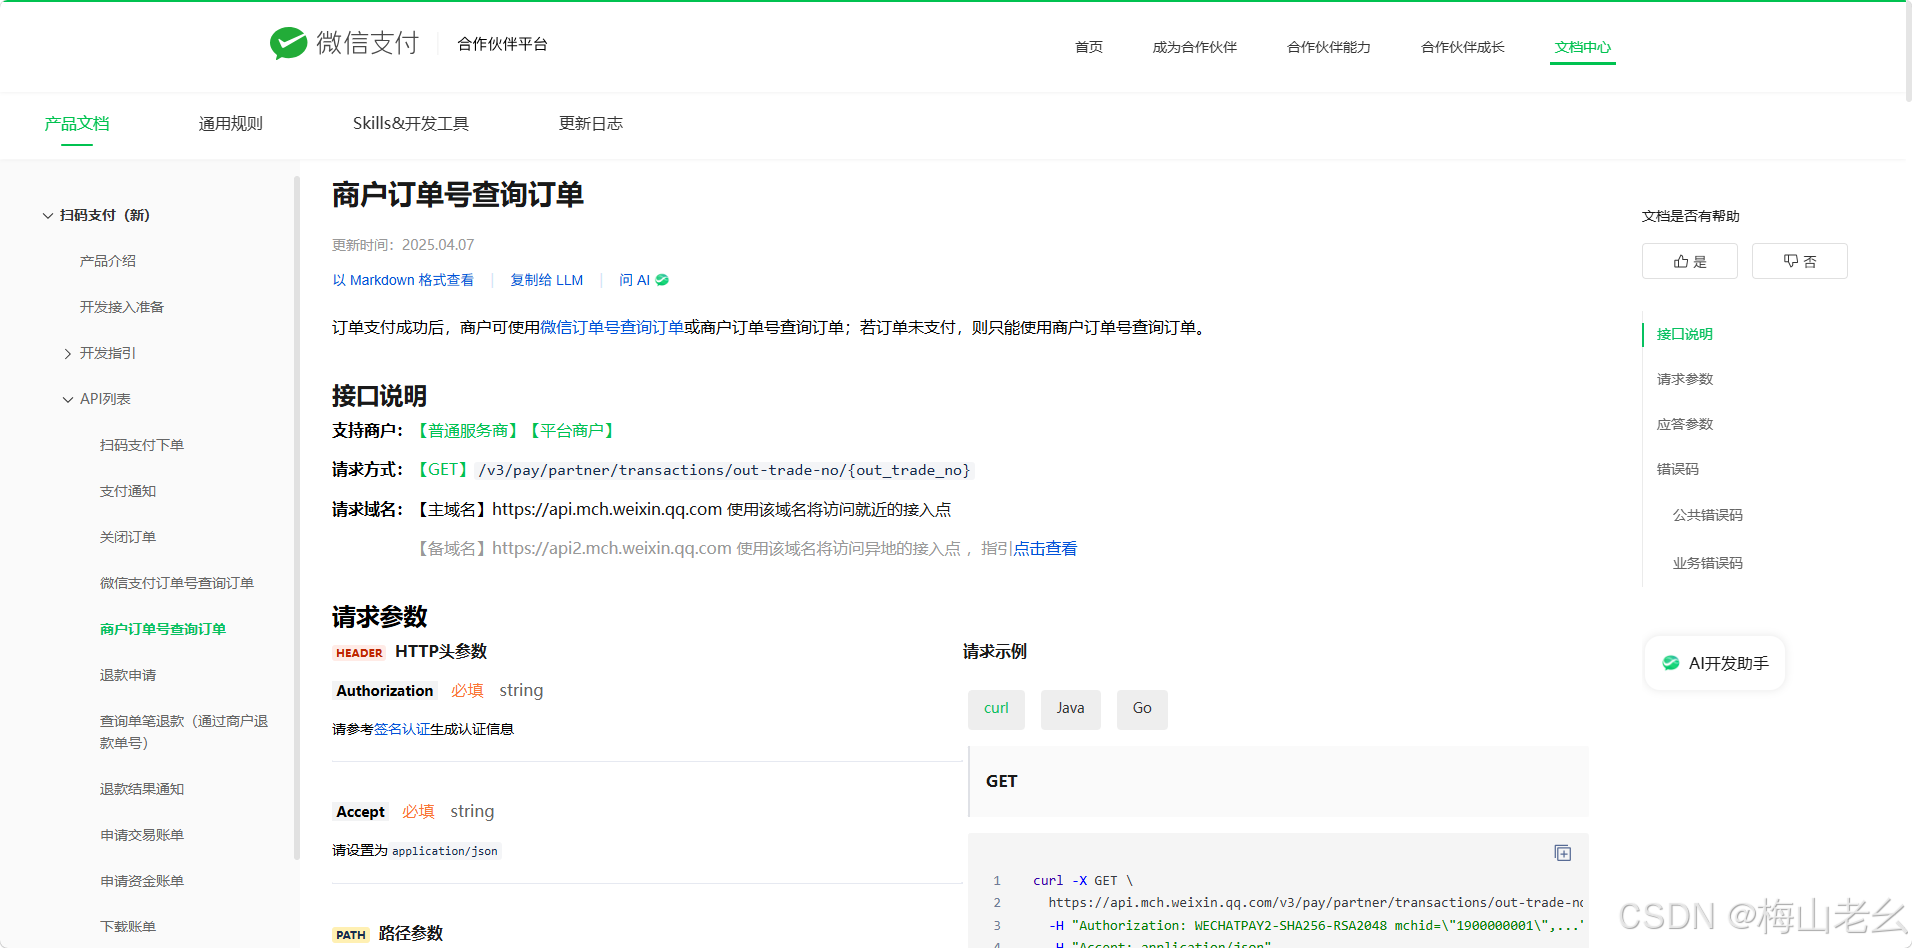
Task: Jump to 请求参数 in page outline
Action: click(x=1684, y=379)
